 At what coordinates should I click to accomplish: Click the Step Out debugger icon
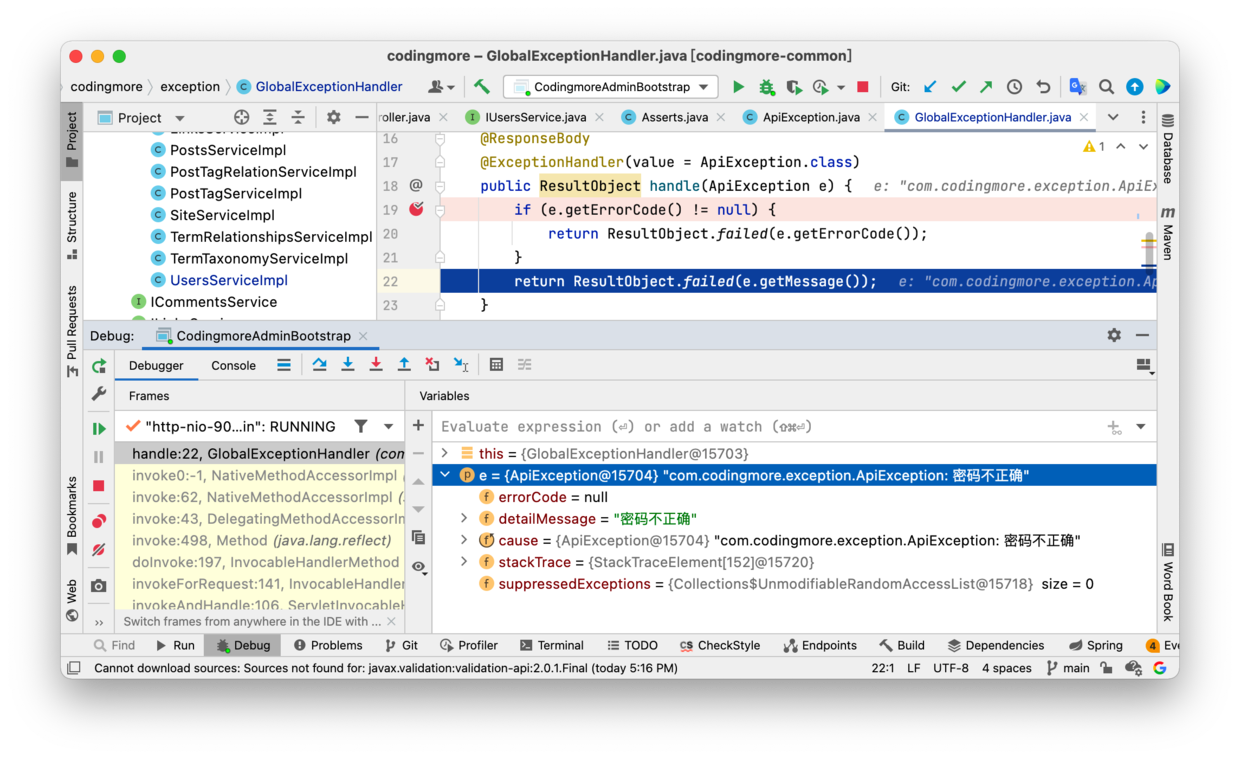click(x=404, y=365)
